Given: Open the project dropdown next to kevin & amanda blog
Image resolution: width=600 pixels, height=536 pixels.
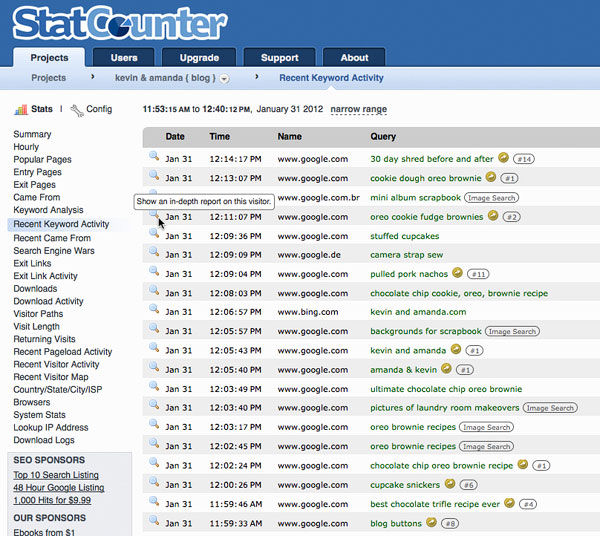Looking at the screenshot, I should click(225, 79).
